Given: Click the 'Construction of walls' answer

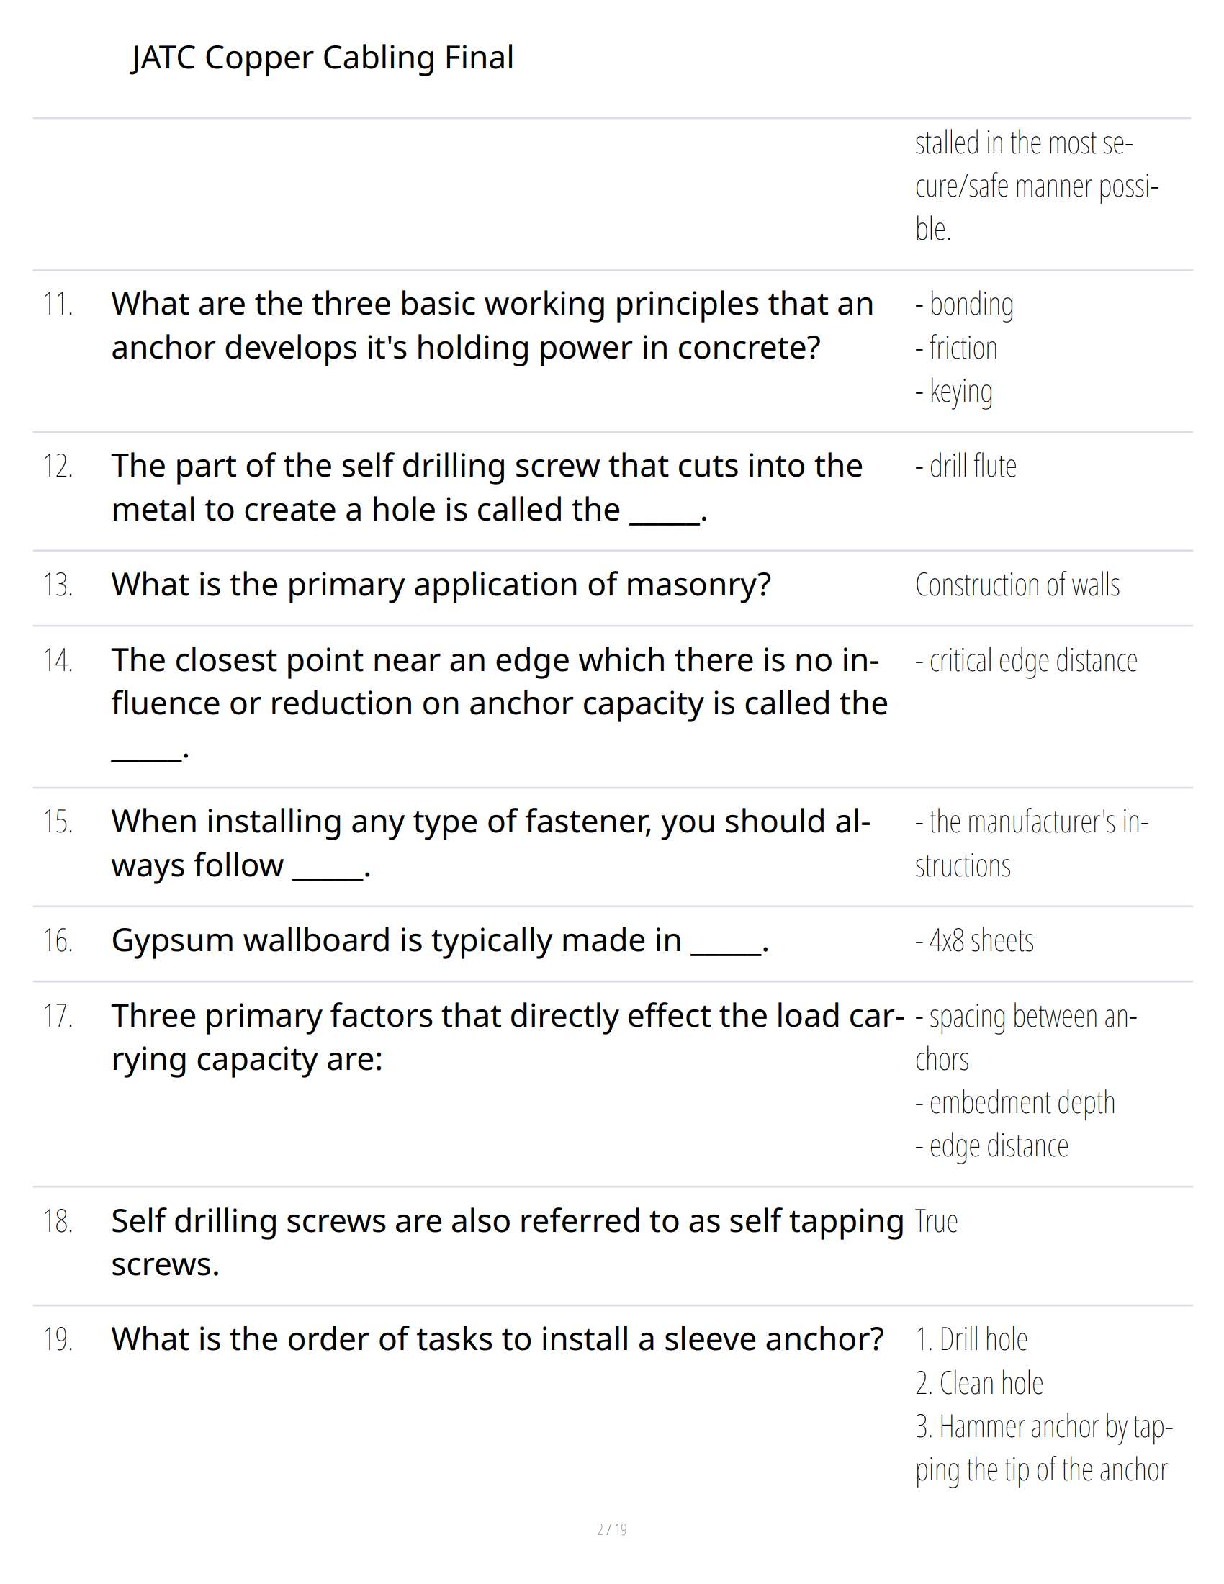Looking at the screenshot, I should pos(1018,585).
